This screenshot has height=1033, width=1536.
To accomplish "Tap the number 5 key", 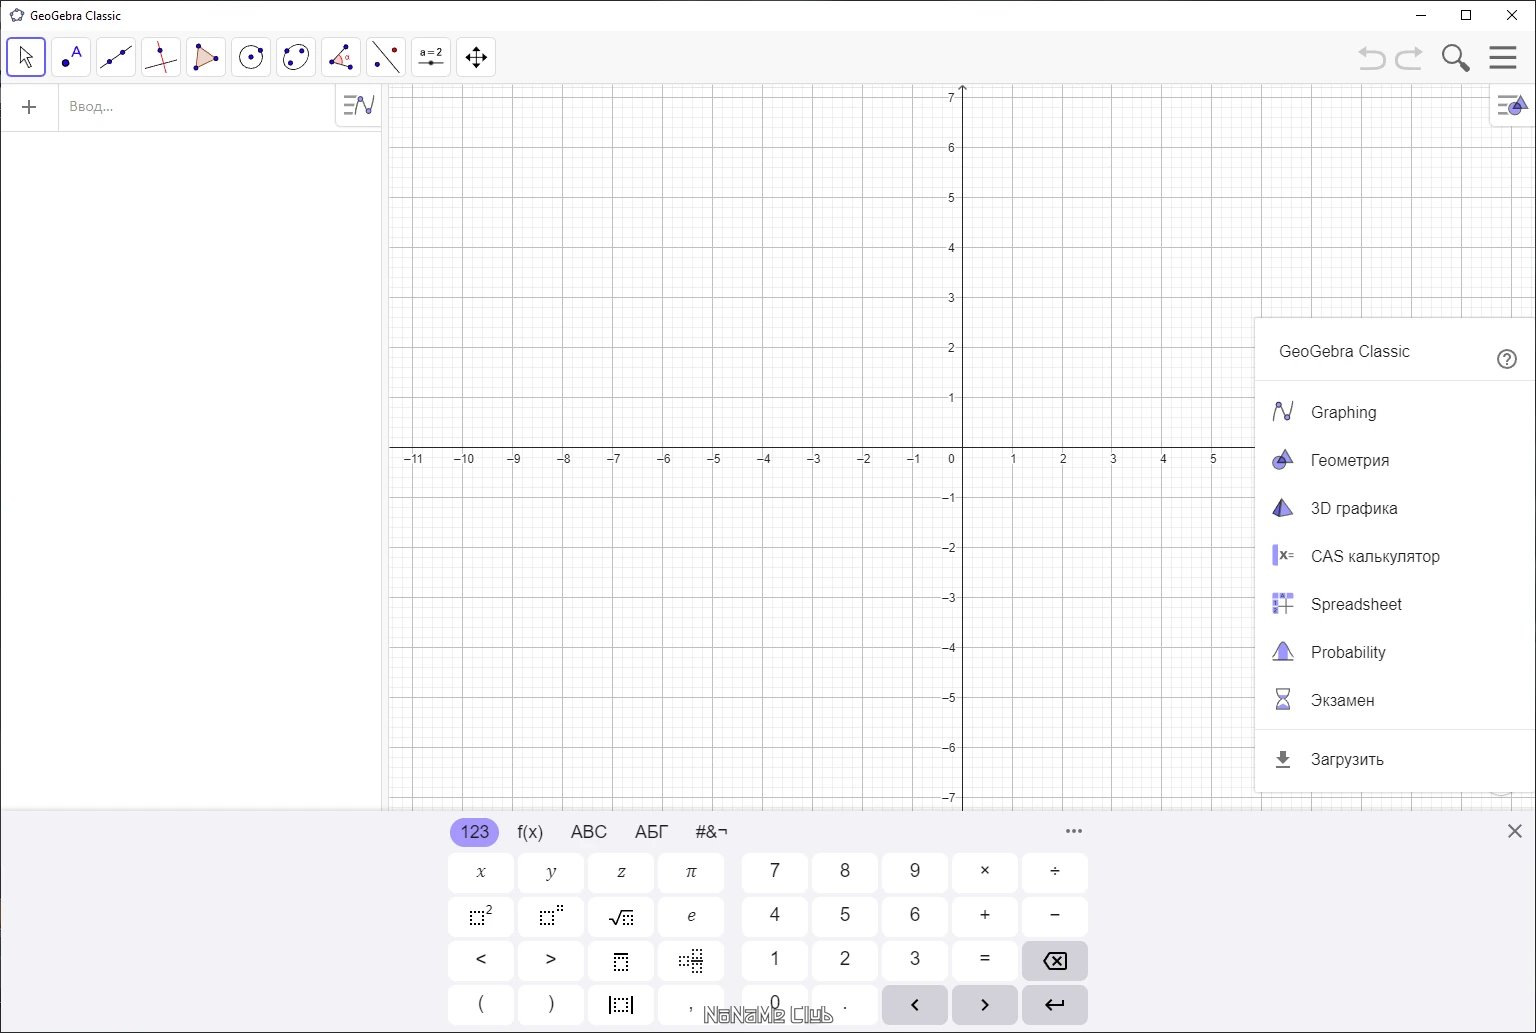I will point(845,916).
